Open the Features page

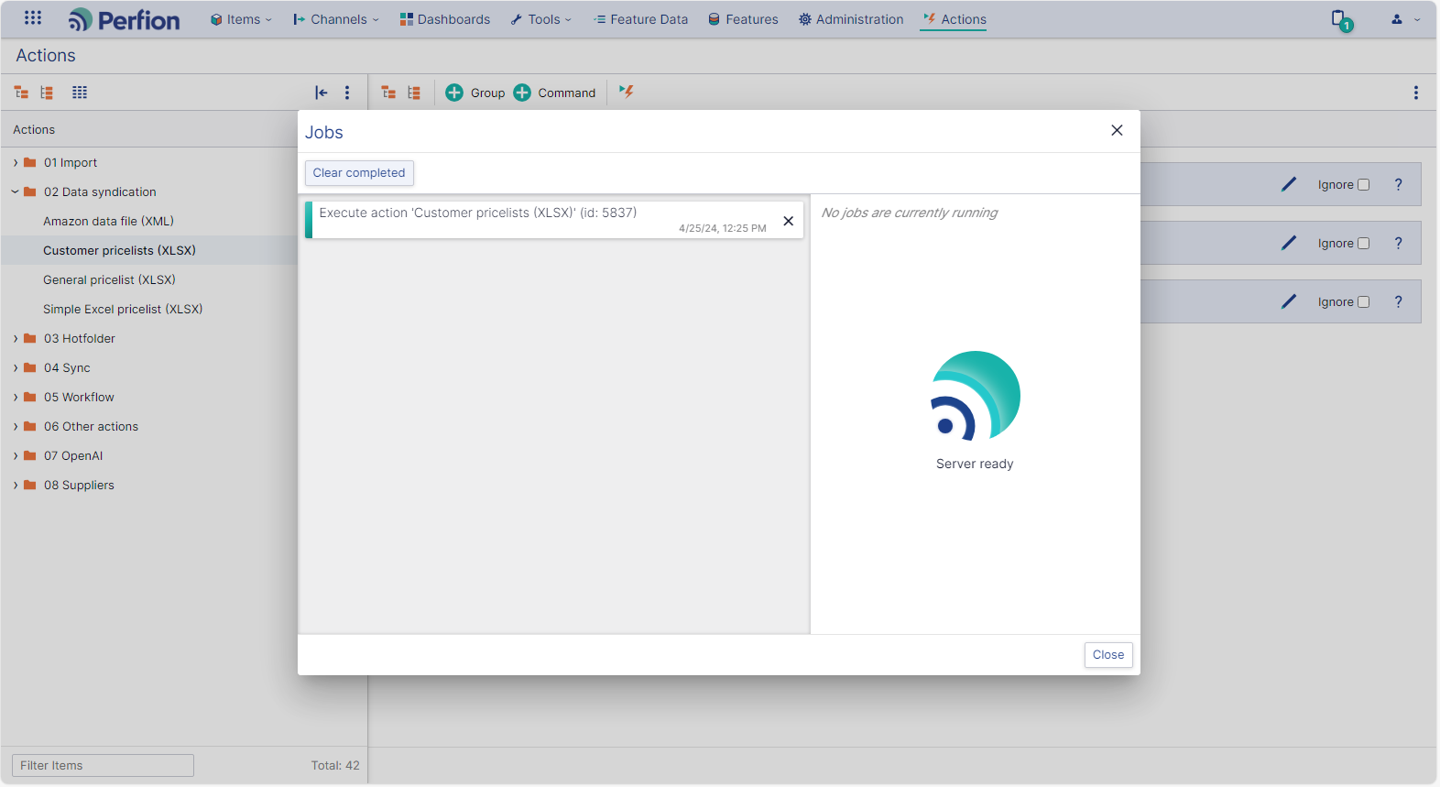pos(743,19)
